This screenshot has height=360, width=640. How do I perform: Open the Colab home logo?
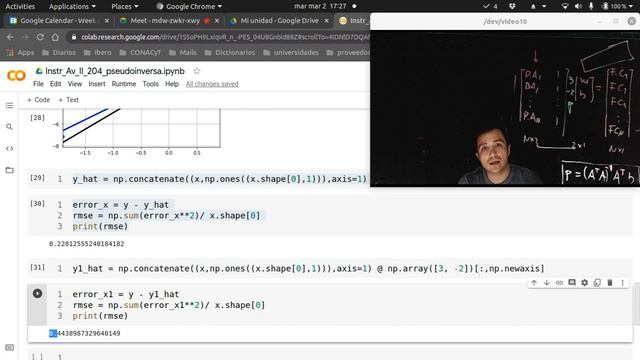click(x=16, y=76)
